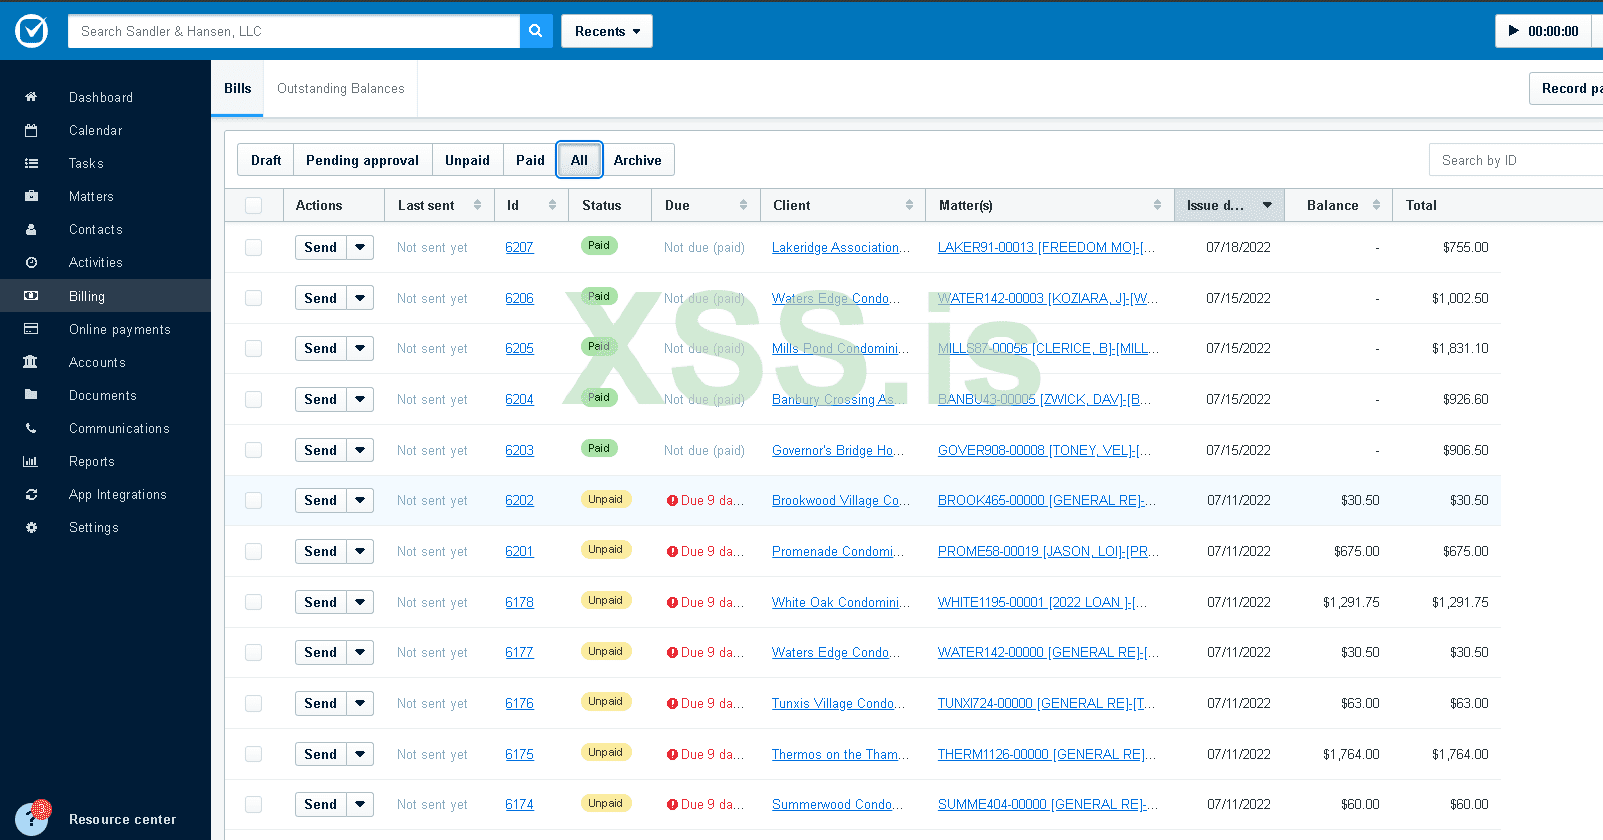Check the box for bill 6207
This screenshot has height=840, width=1603.
pos(254,247)
